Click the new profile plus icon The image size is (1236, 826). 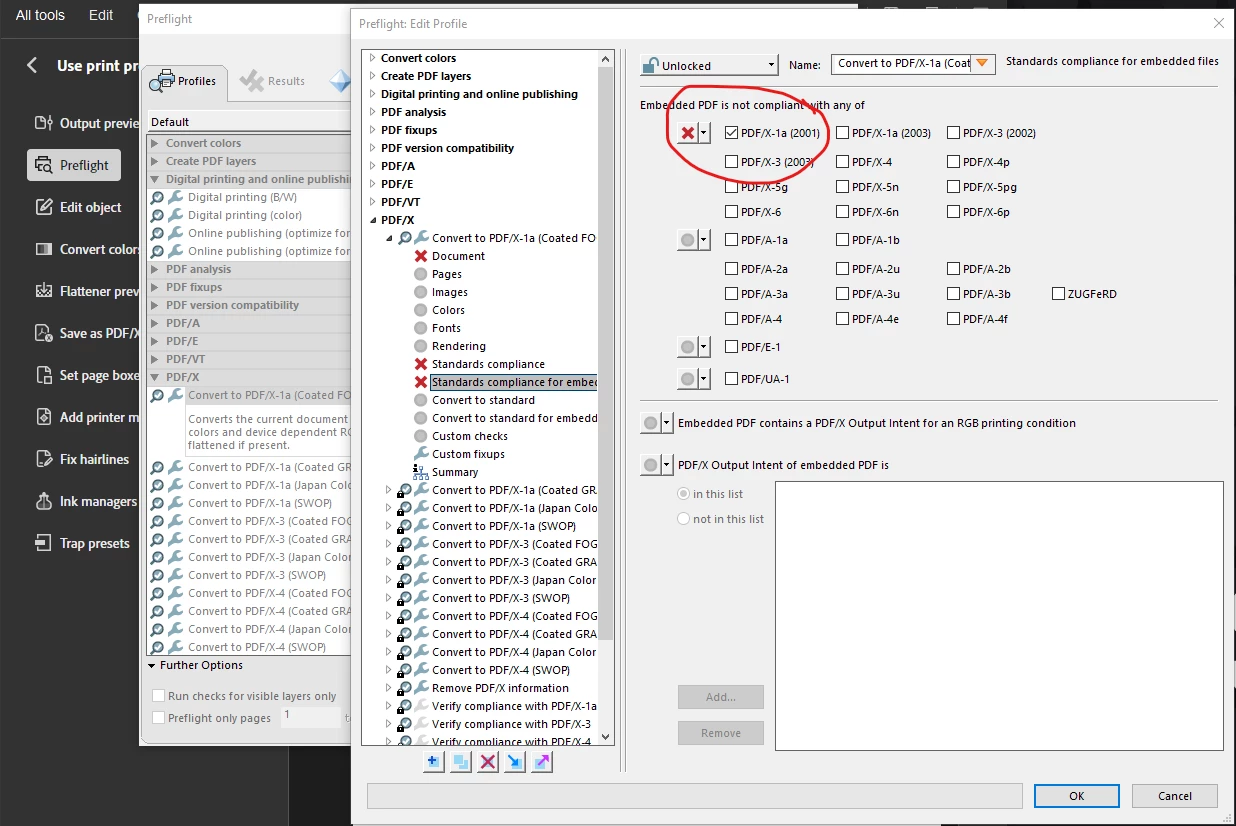tap(433, 762)
